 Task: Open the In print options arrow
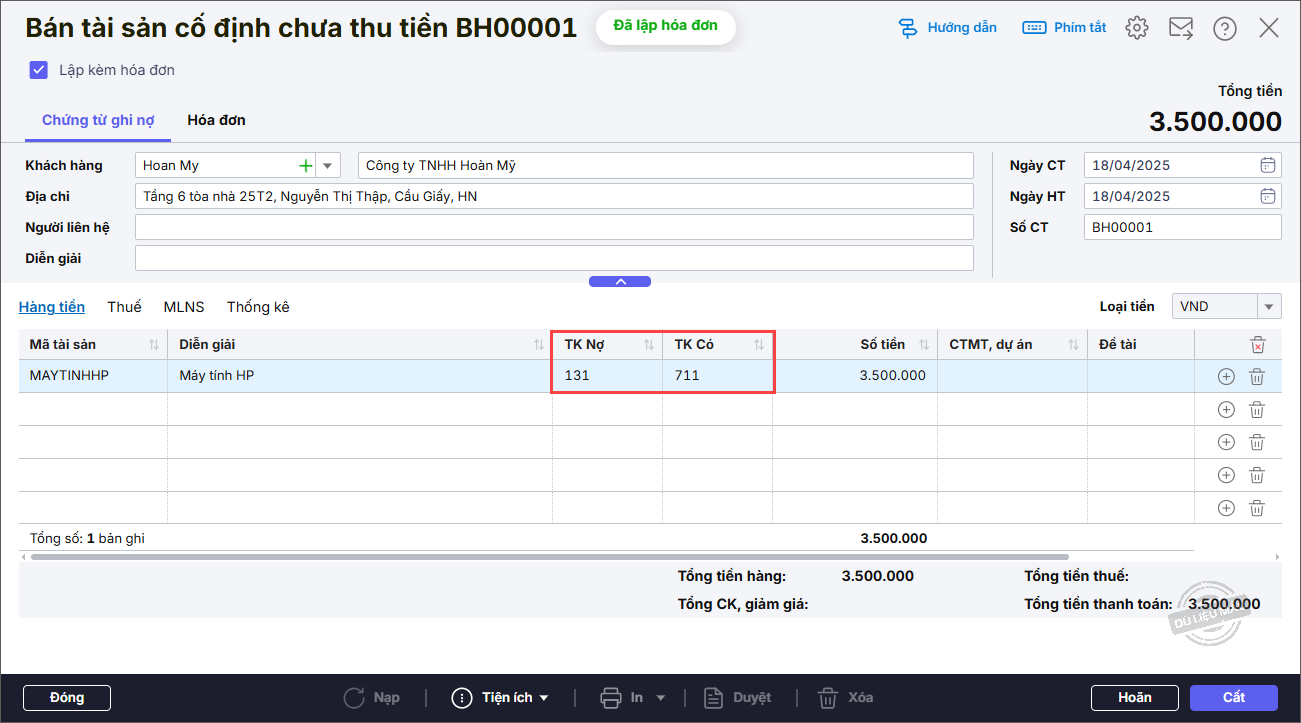click(x=660, y=698)
